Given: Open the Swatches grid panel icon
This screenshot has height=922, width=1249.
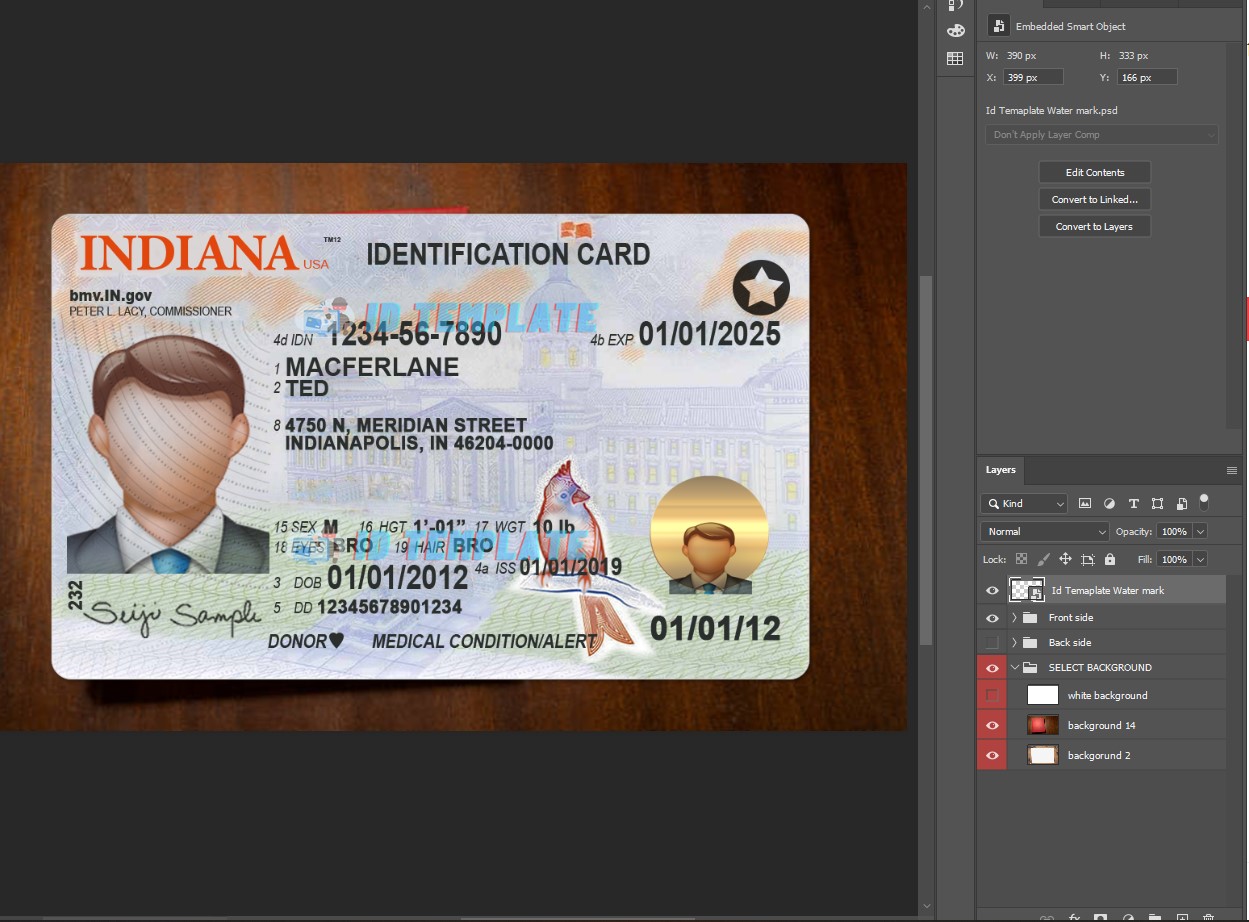Looking at the screenshot, I should tap(955, 59).
